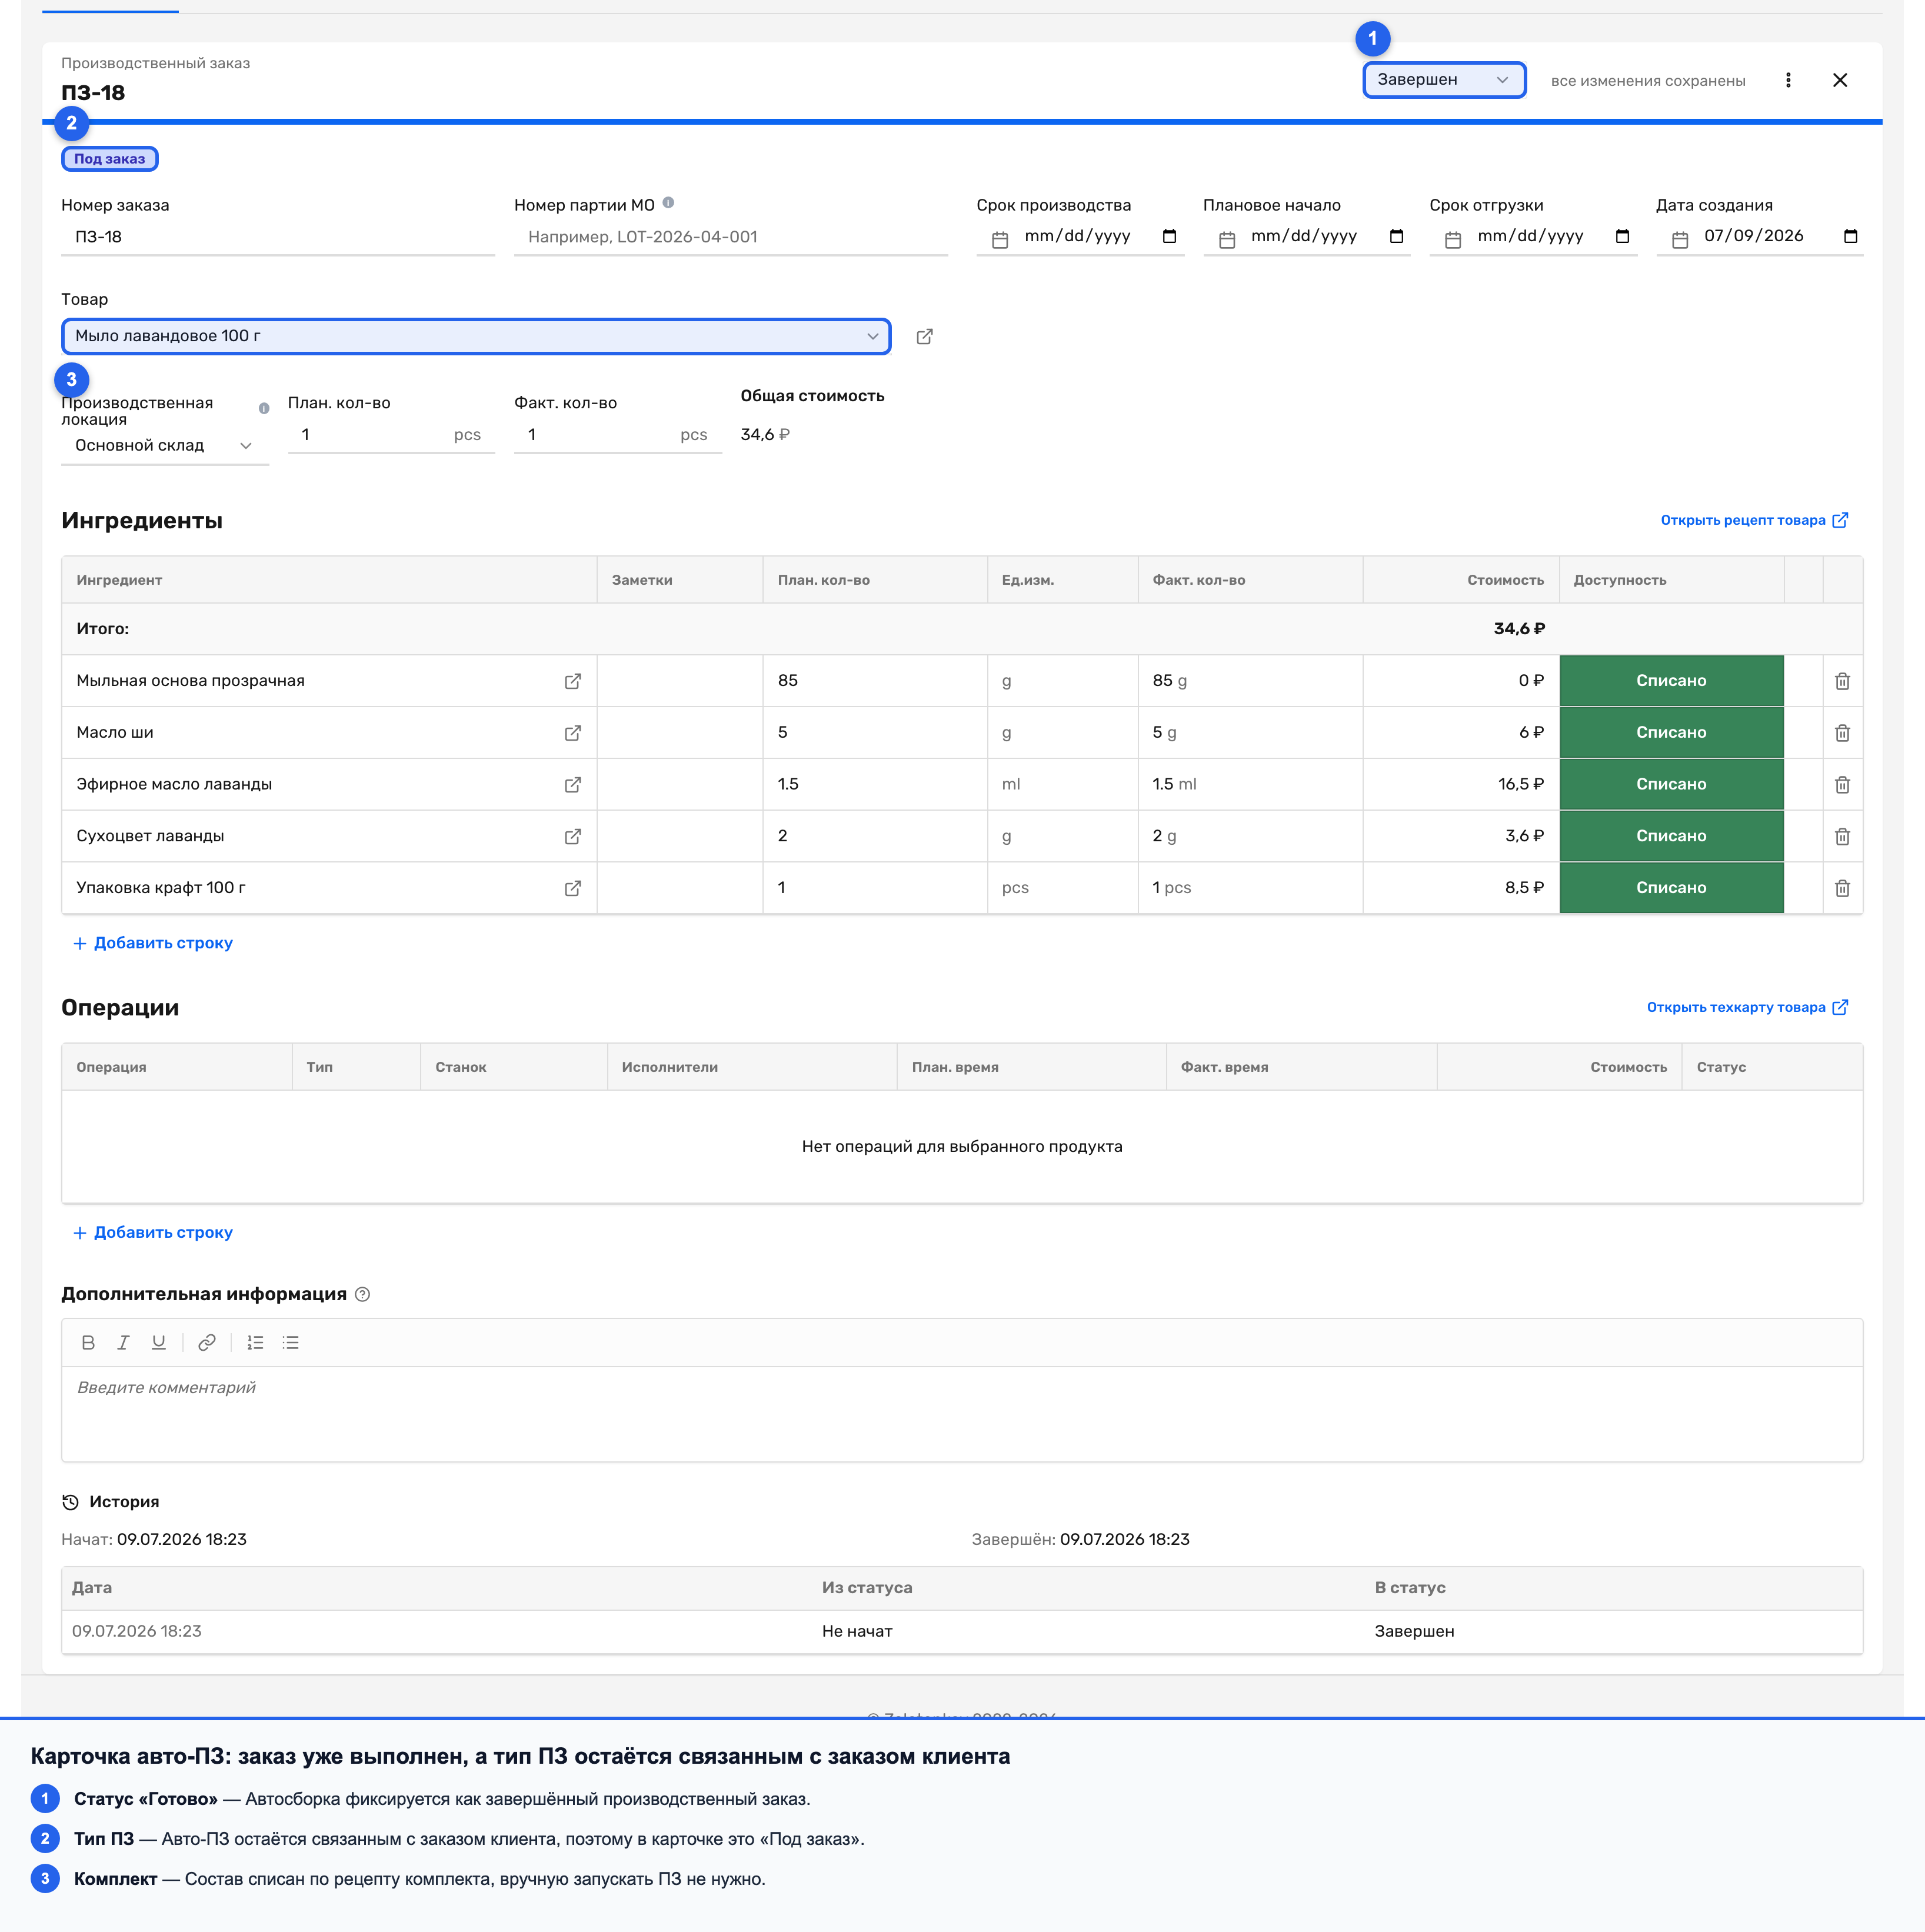Click the Исполнители column header
Image resolution: width=1925 pixels, height=1932 pixels.
pyautogui.click(x=751, y=1067)
